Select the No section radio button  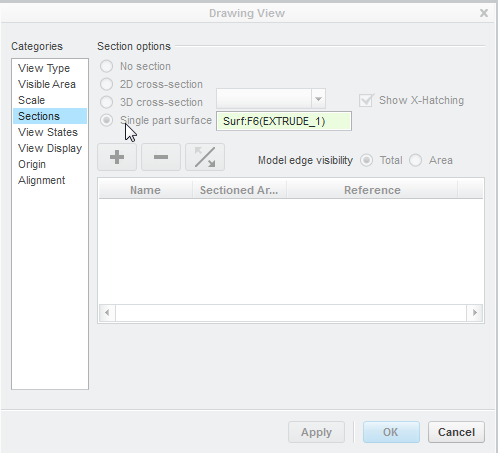pyautogui.click(x=106, y=66)
